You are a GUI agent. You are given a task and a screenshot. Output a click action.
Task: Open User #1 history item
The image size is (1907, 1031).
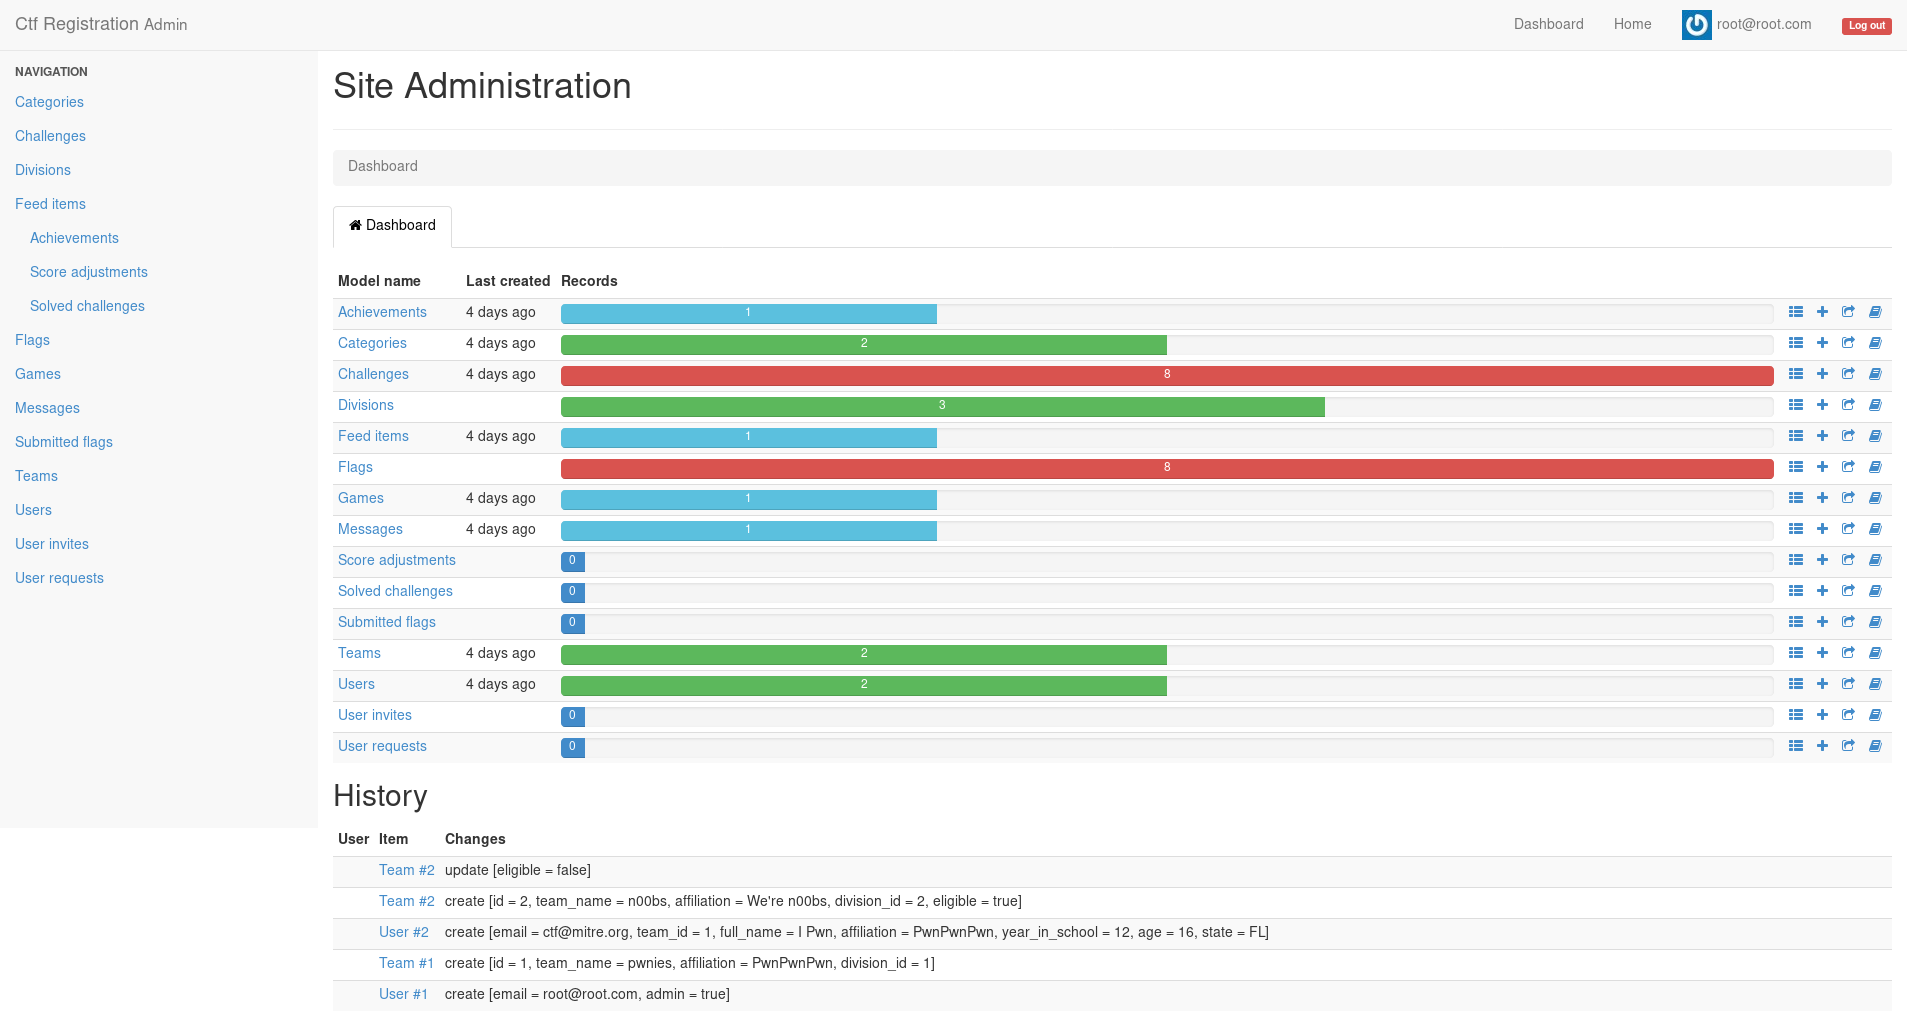[403, 994]
